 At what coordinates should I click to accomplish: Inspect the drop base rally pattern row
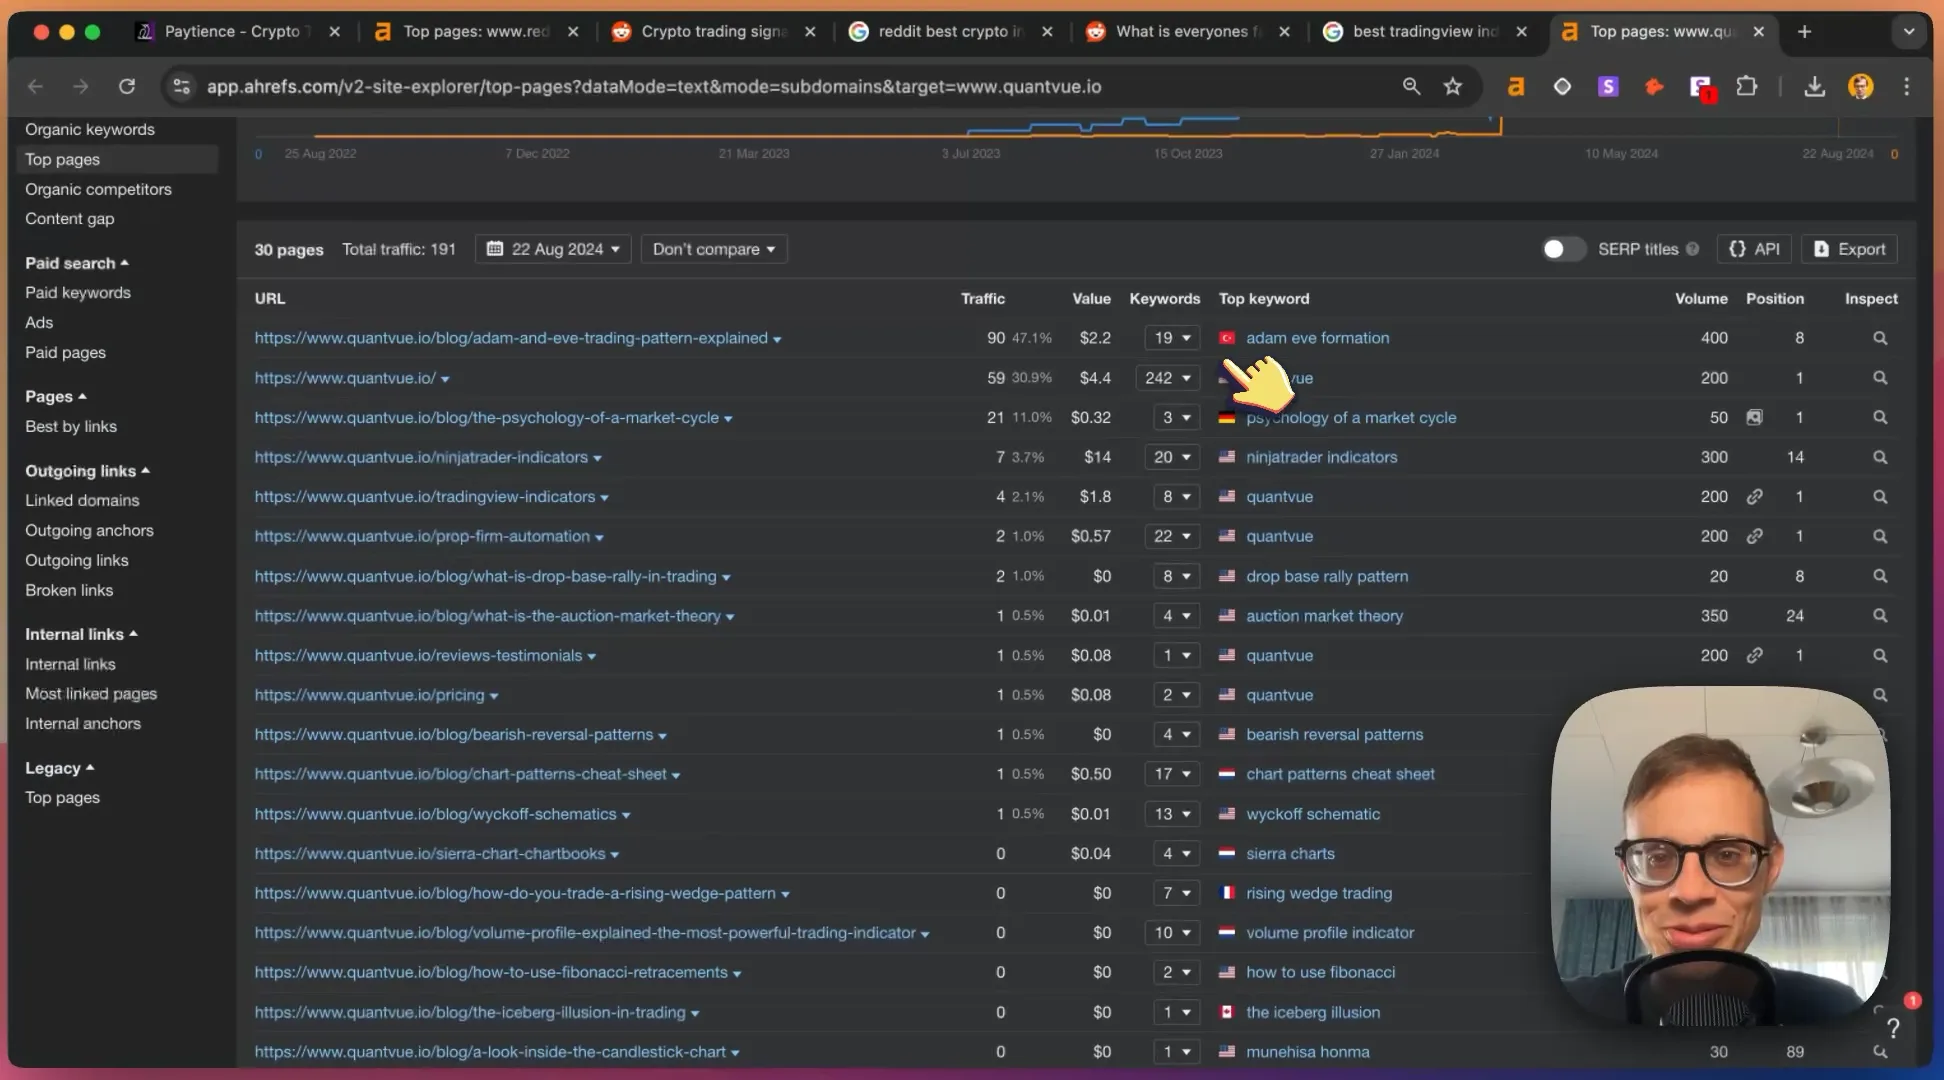pos(1880,576)
